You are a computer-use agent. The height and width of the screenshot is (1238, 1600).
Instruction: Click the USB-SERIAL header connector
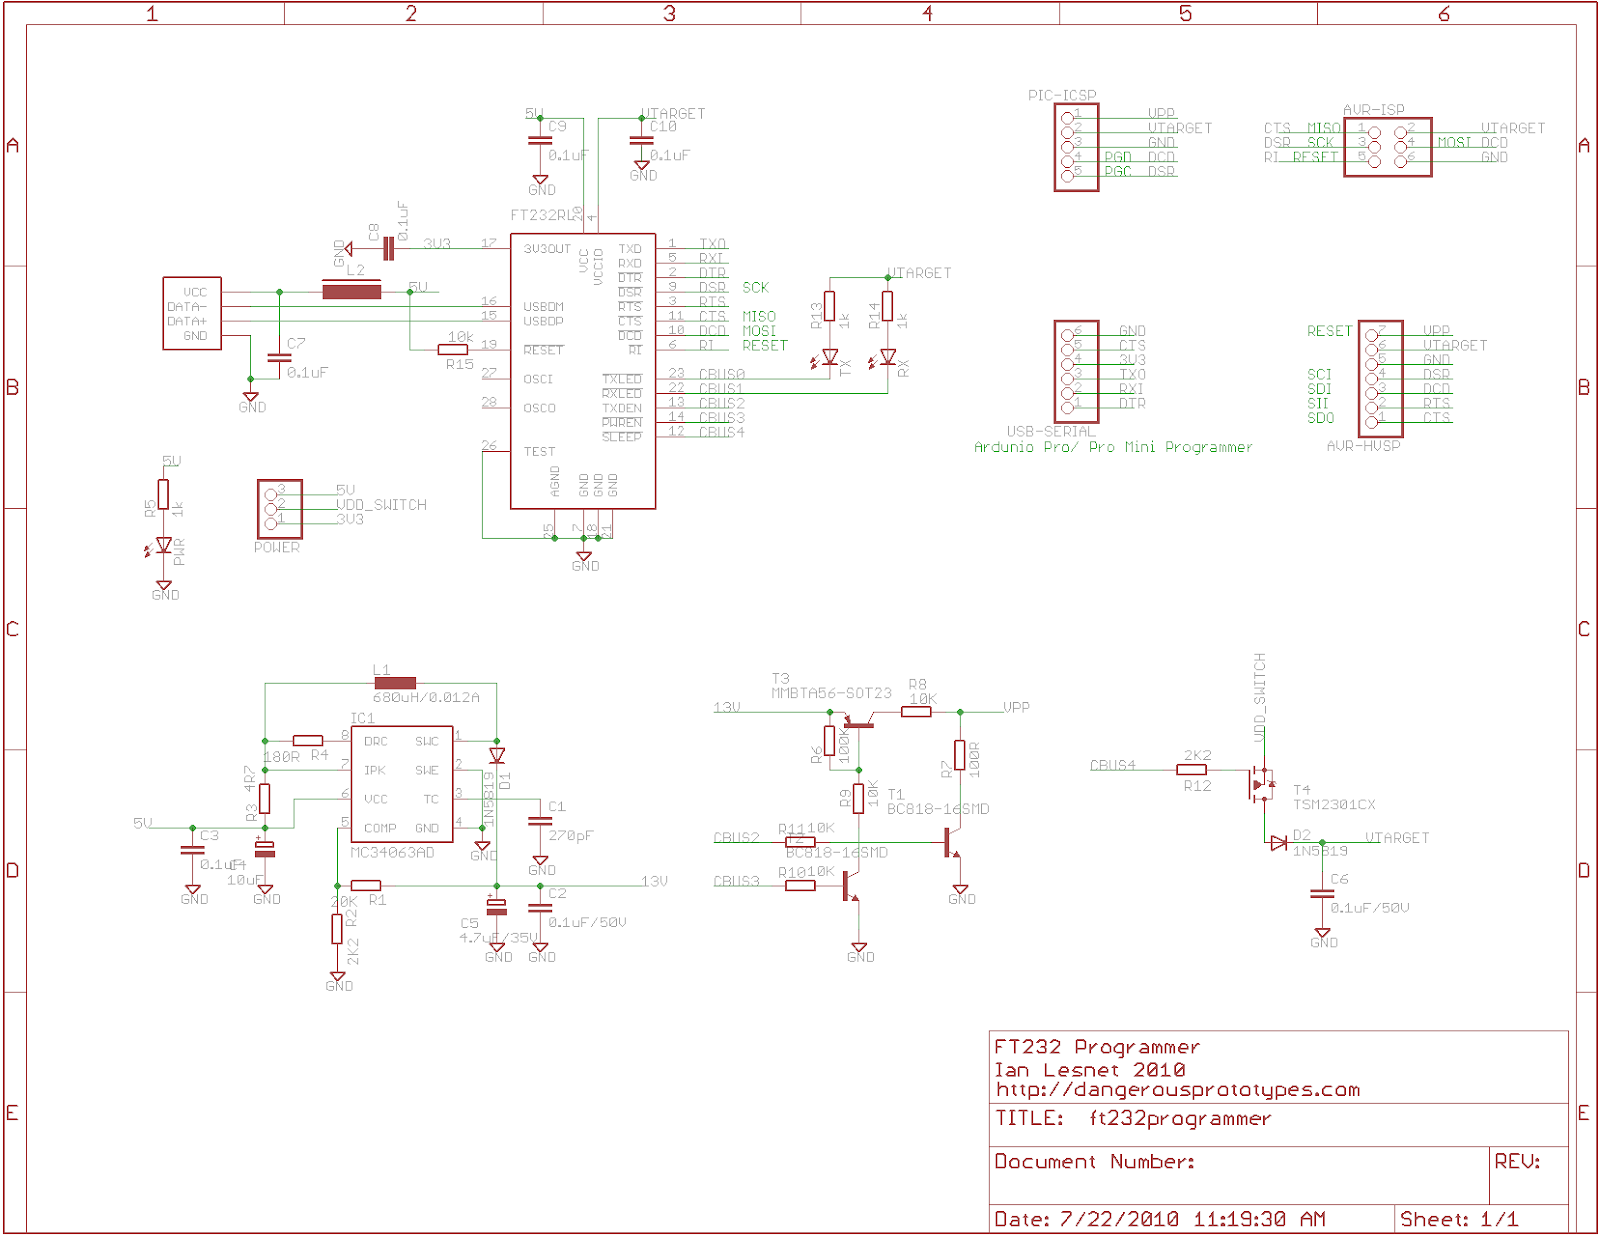(1076, 372)
